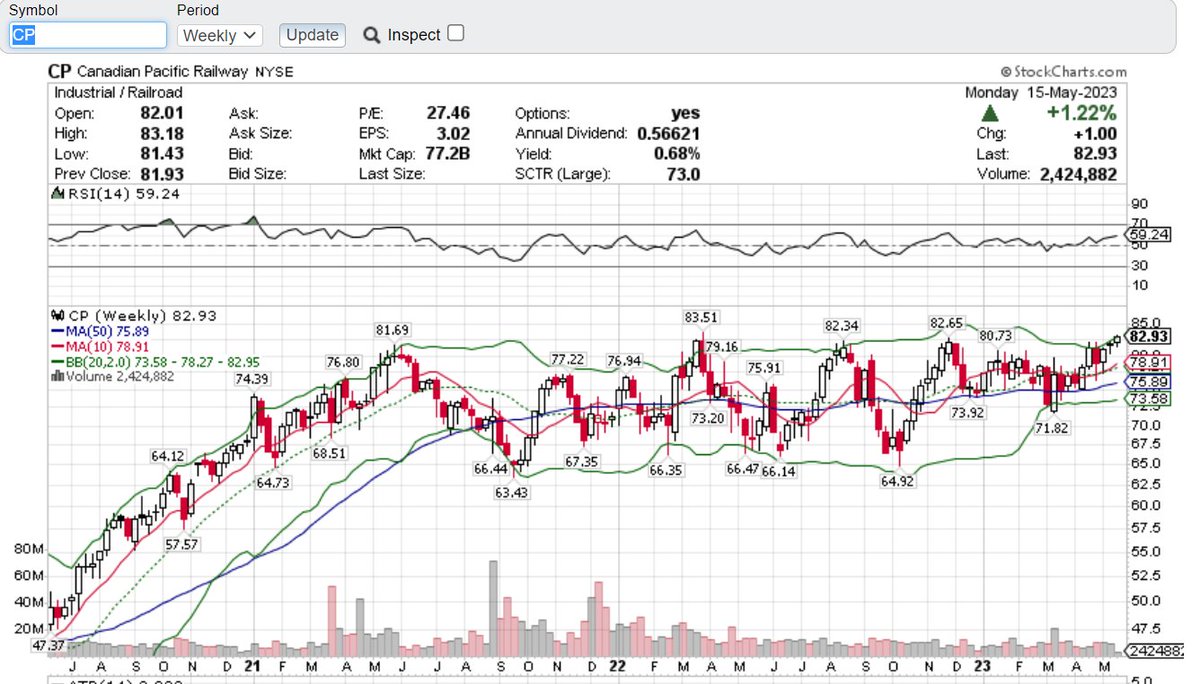Click the green up-arrow price change icon

989,113
